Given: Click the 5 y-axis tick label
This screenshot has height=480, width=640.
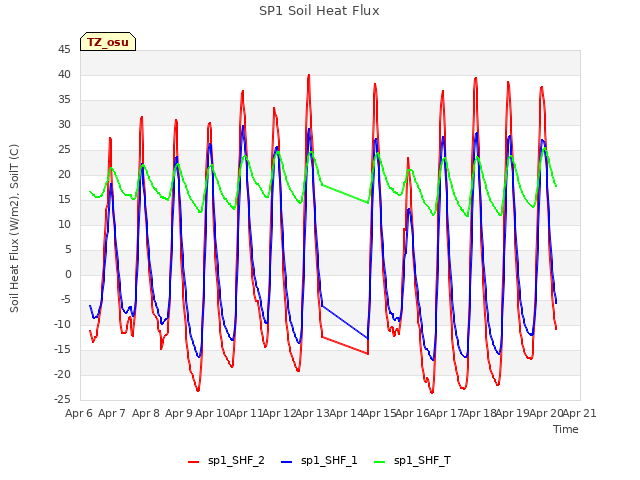Looking at the screenshot, I should (68, 249).
